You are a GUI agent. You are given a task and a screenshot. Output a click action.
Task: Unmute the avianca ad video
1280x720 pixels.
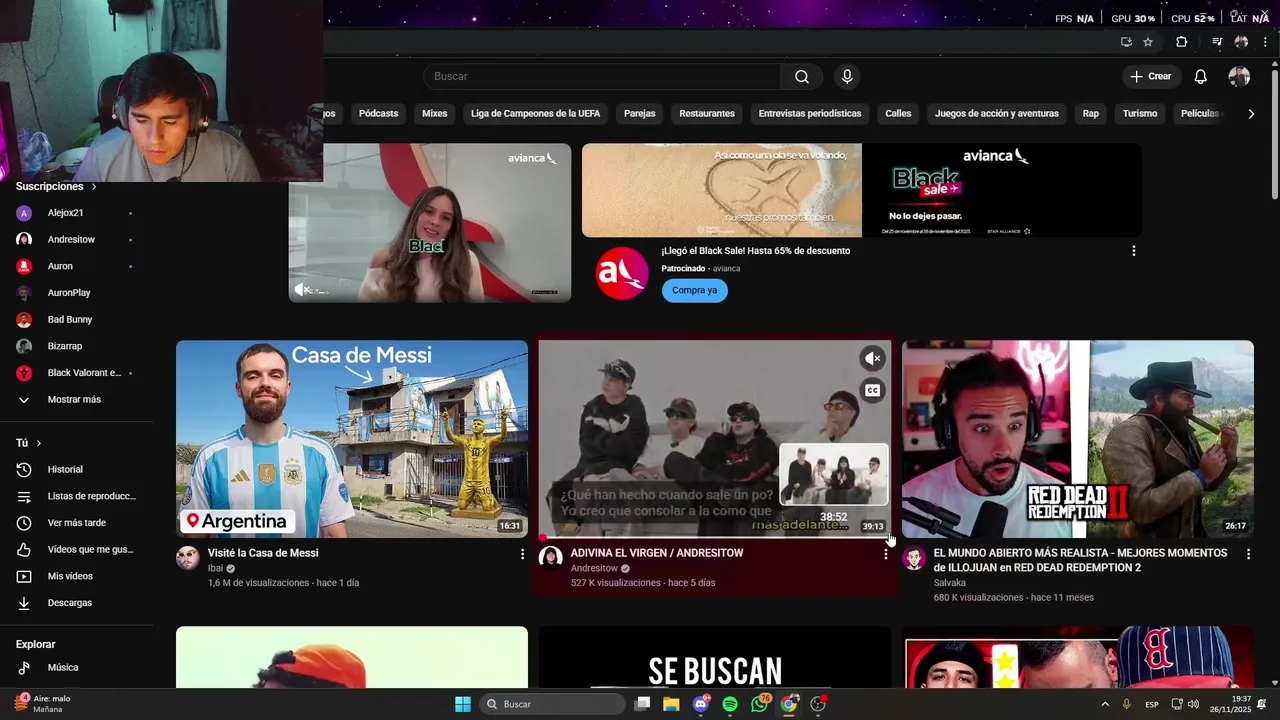coord(300,289)
